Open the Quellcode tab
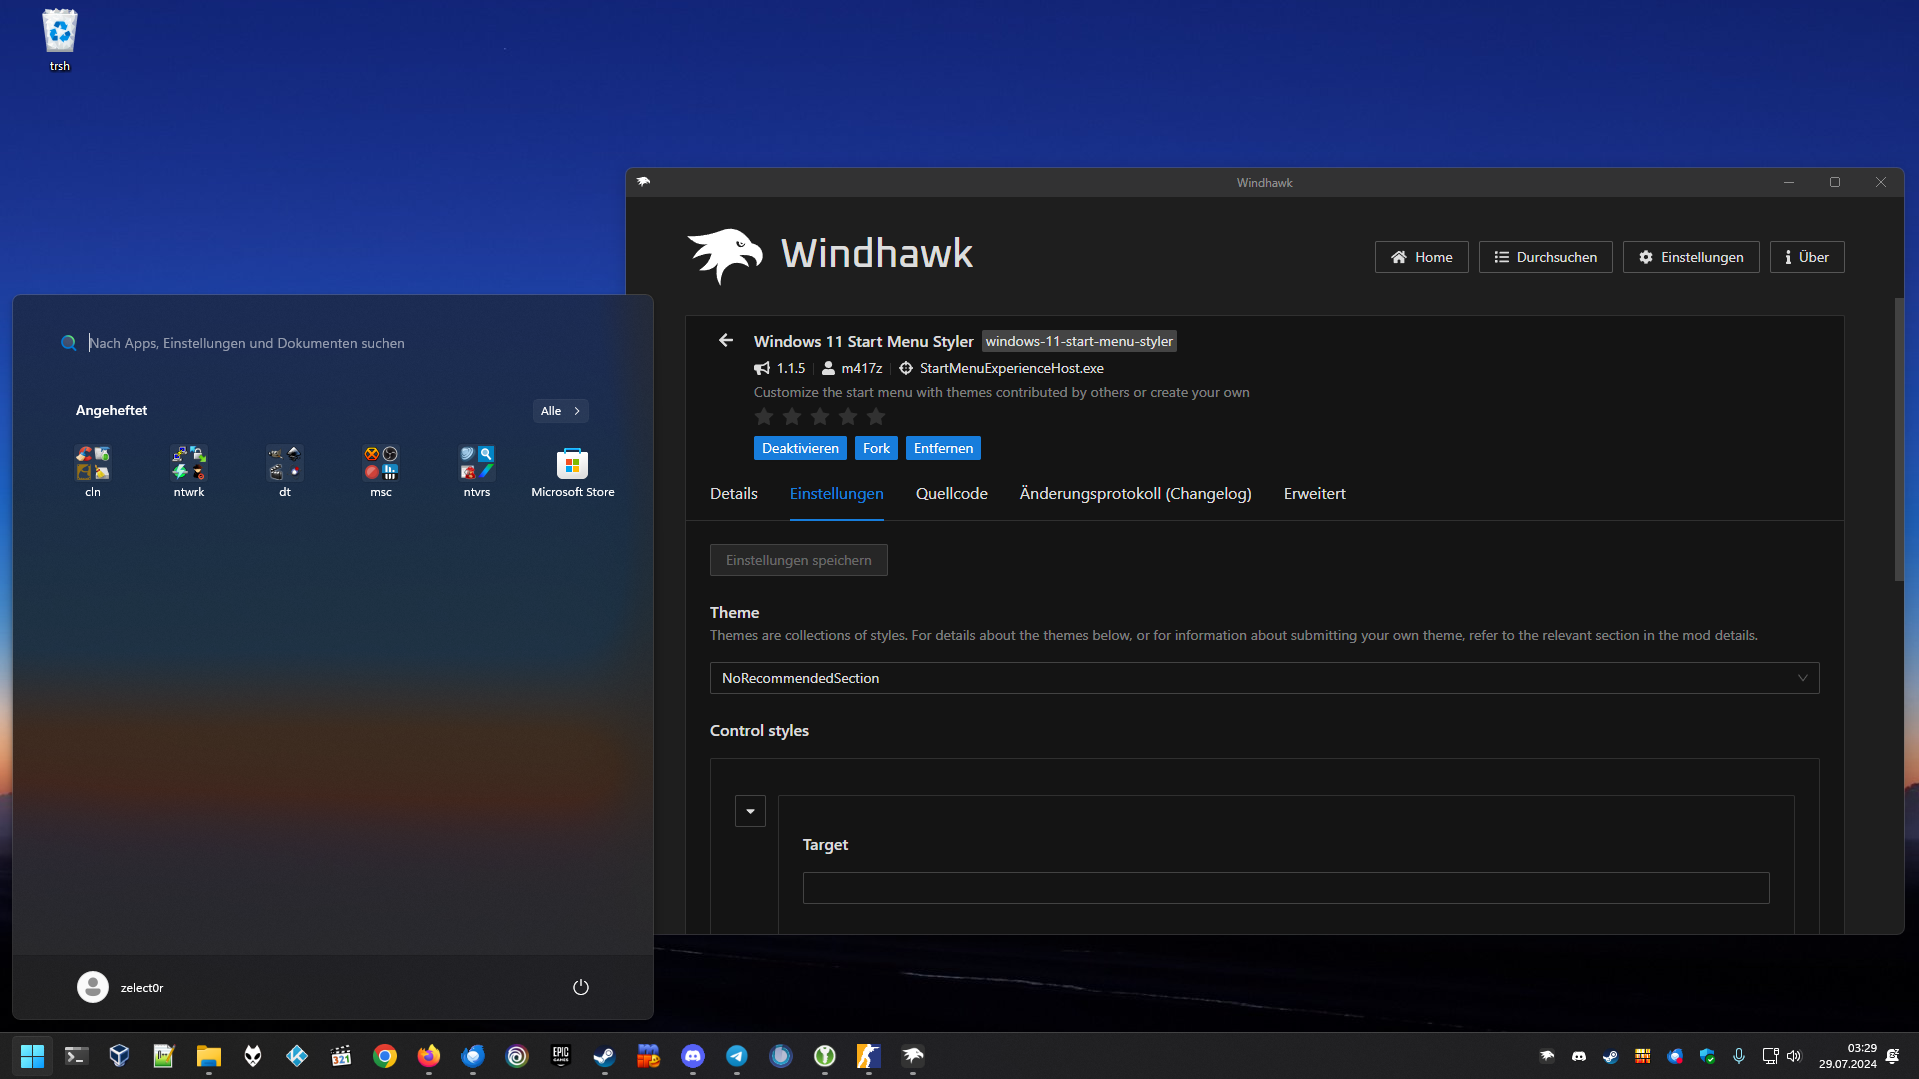Image resolution: width=1919 pixels, height=1079 pixels. point(952,494)
